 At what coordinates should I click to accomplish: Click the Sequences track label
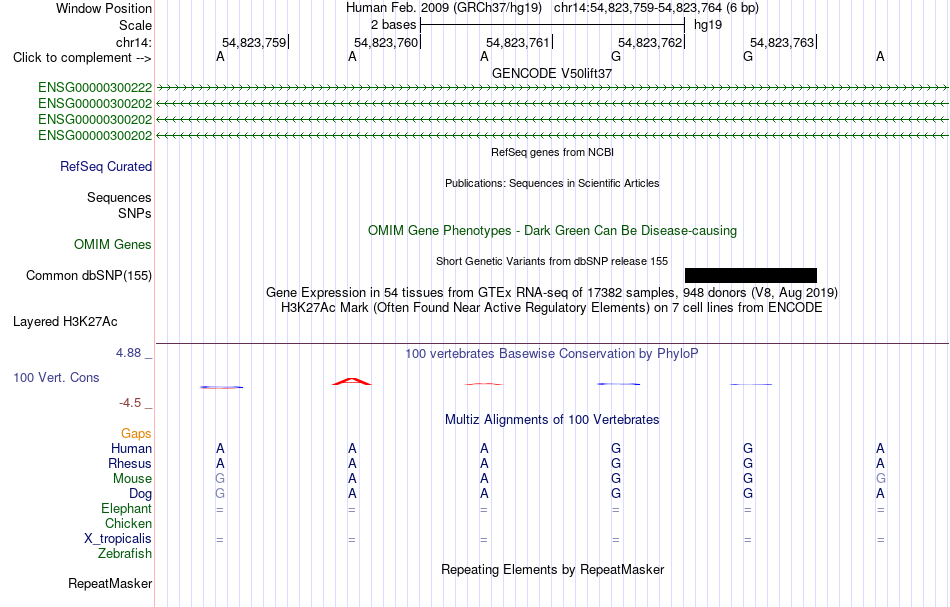pos(119,198)
